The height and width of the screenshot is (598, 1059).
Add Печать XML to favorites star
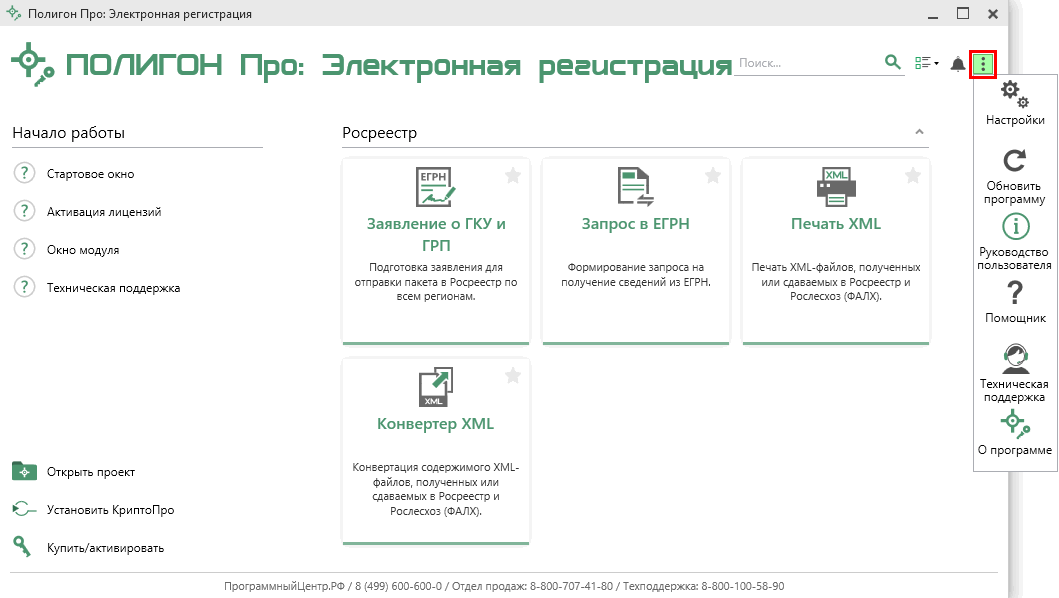[912, 176]
